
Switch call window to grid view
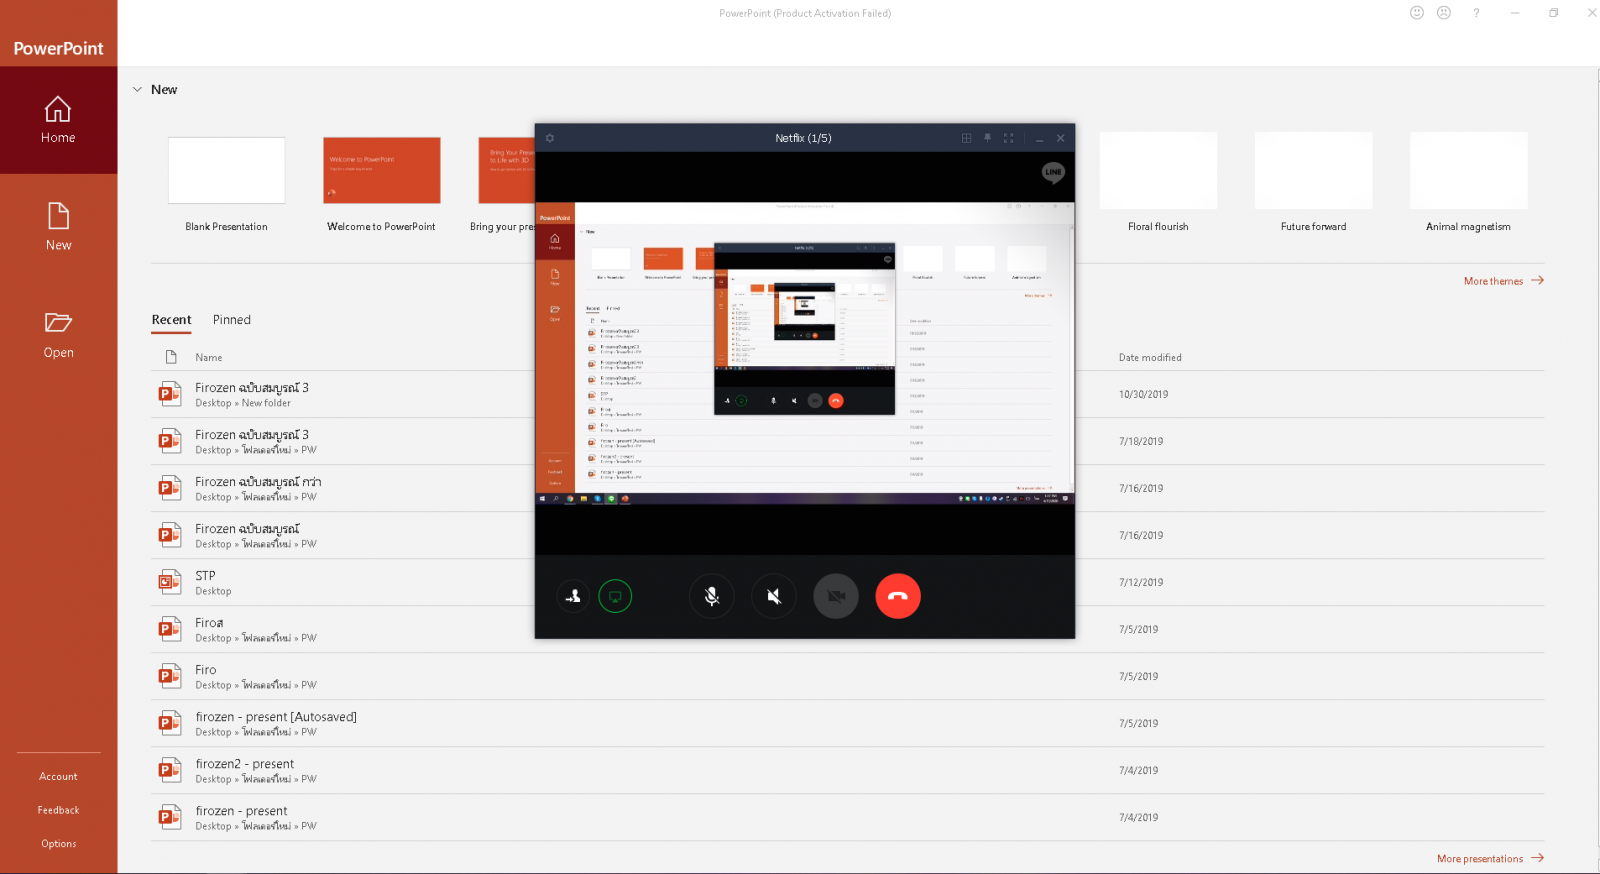click(966, 138)
